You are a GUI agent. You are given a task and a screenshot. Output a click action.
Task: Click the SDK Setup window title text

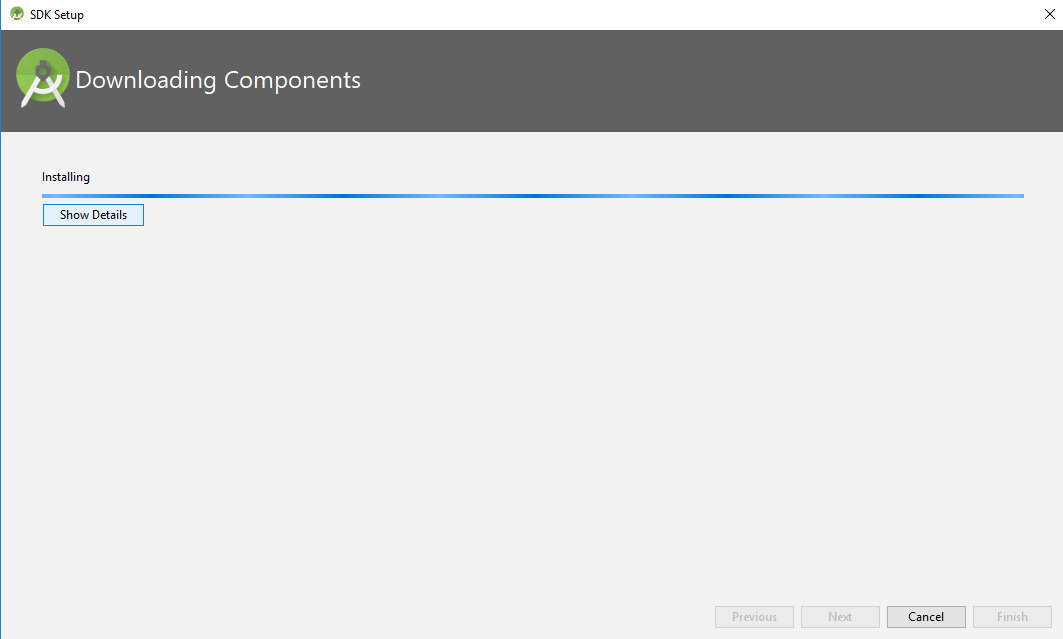(57, 15)
